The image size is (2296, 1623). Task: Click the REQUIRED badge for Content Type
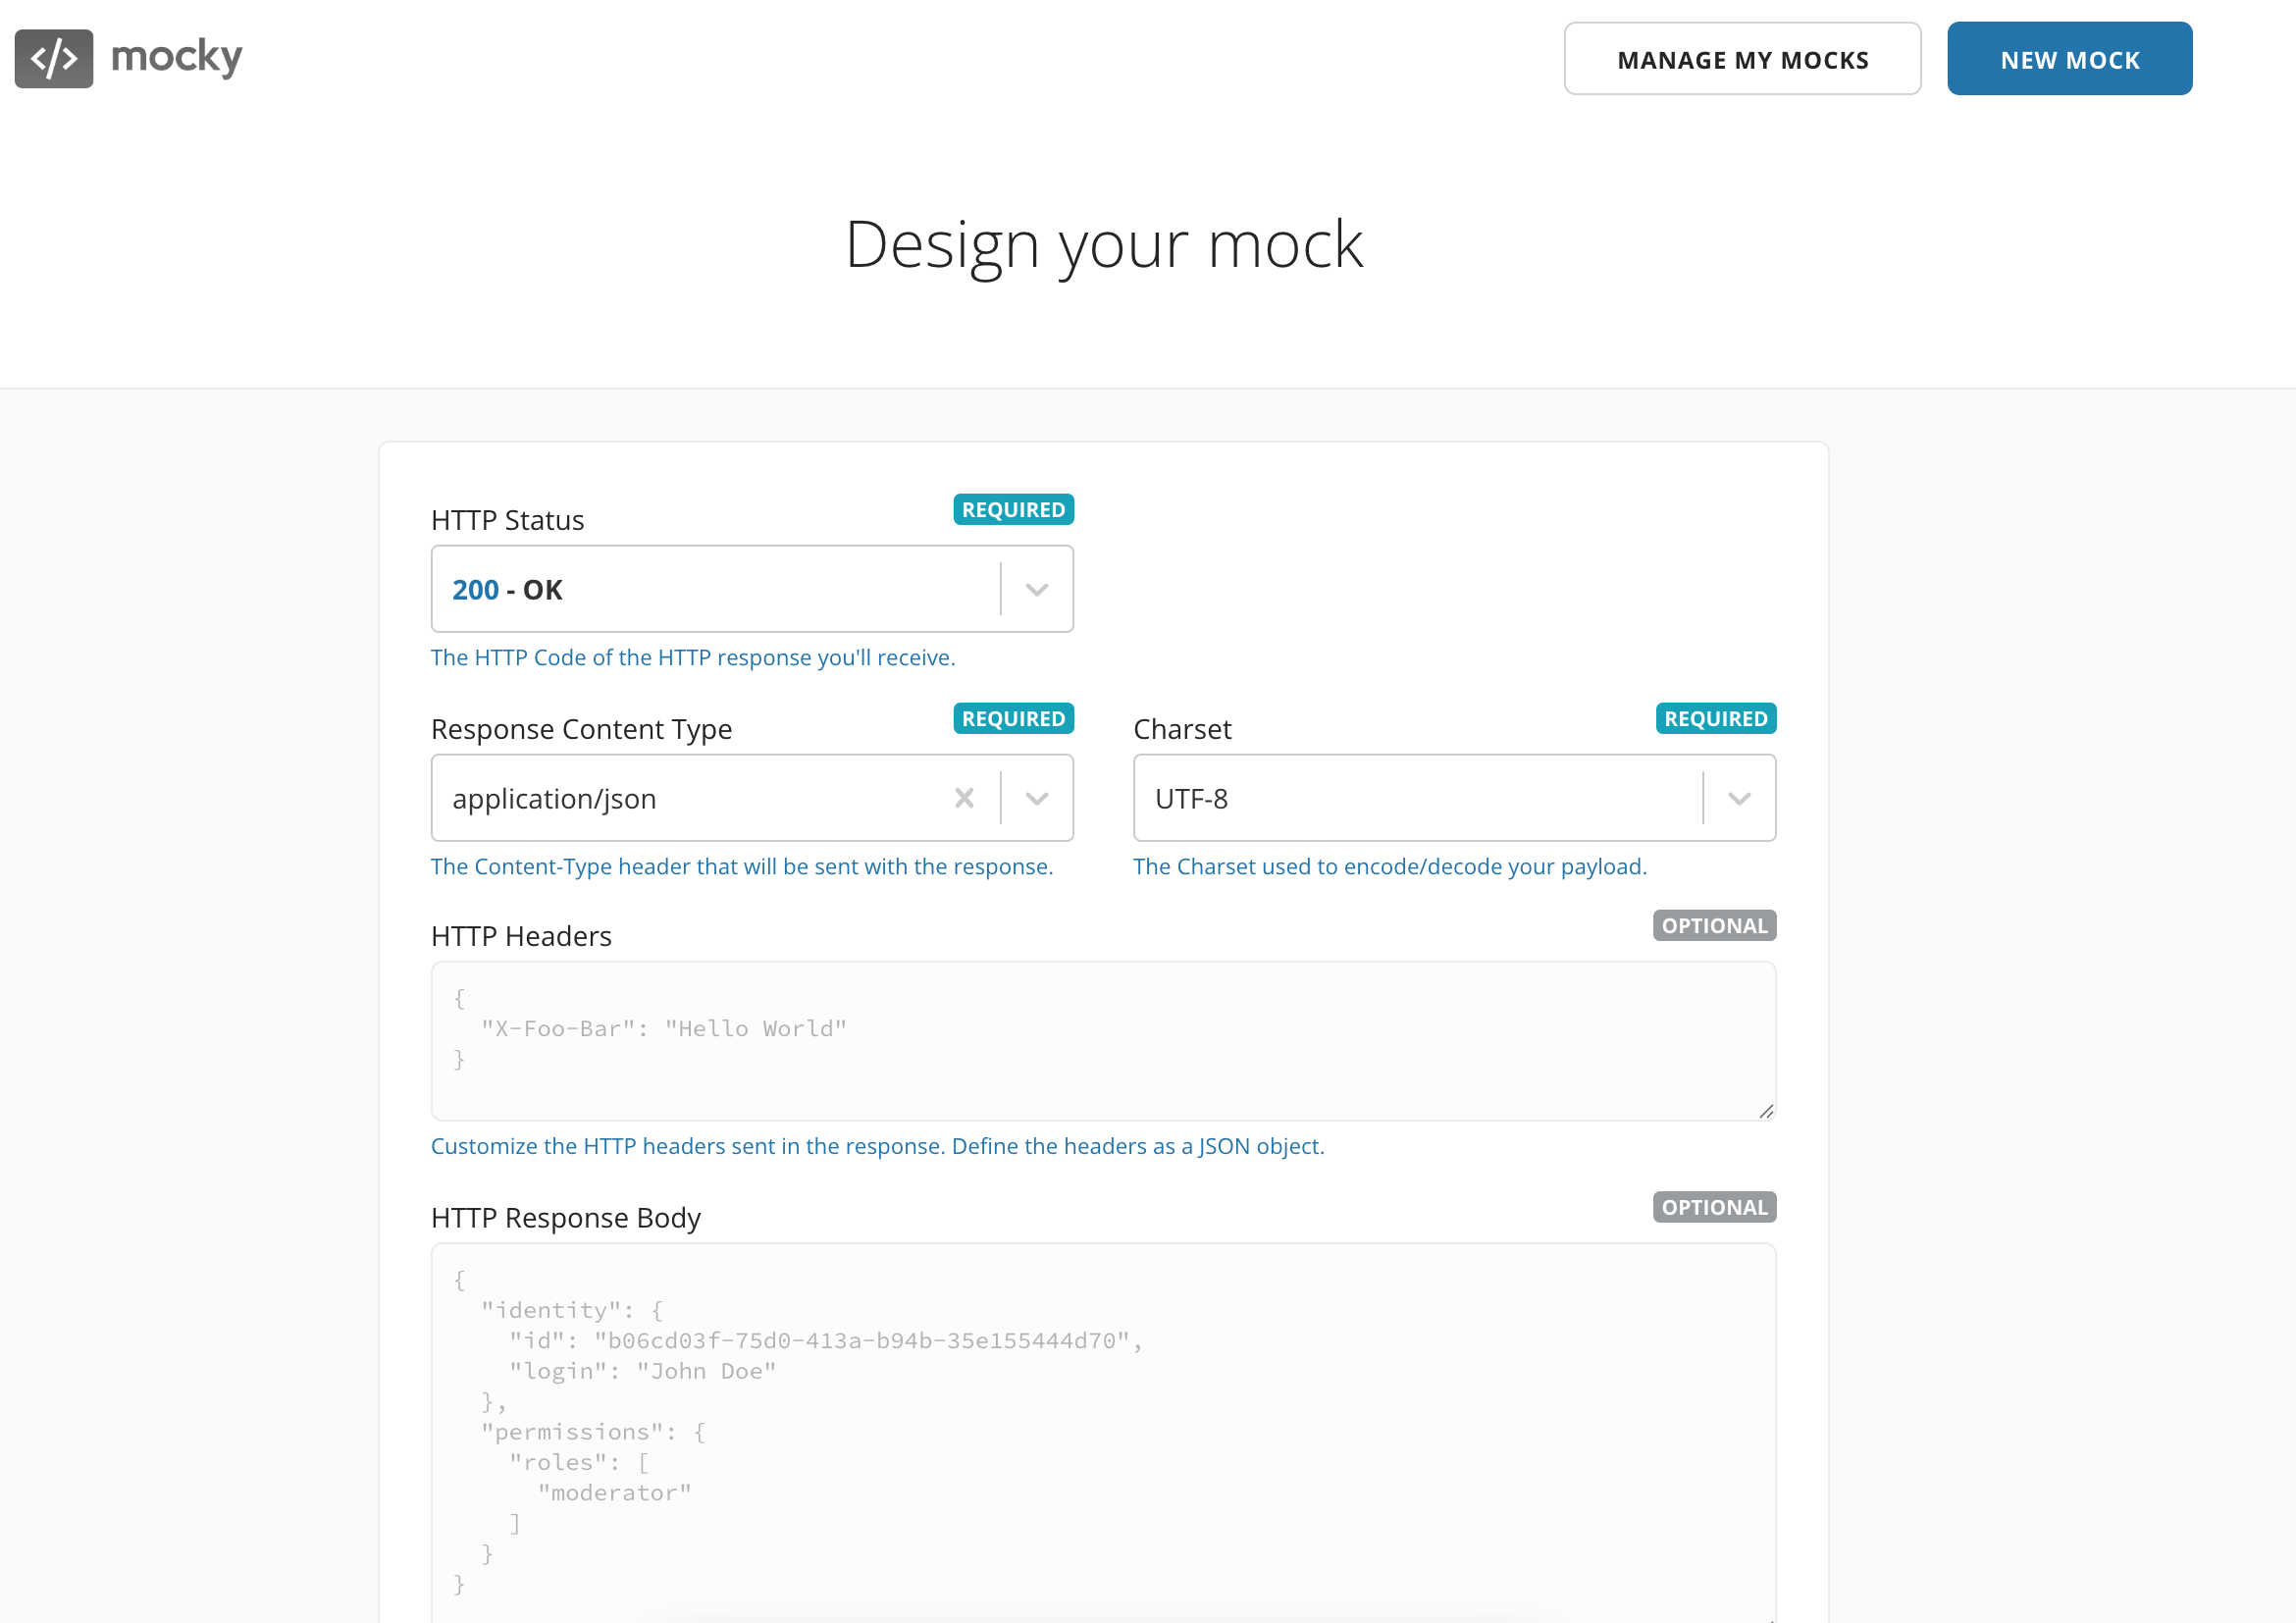[1013, 718]
